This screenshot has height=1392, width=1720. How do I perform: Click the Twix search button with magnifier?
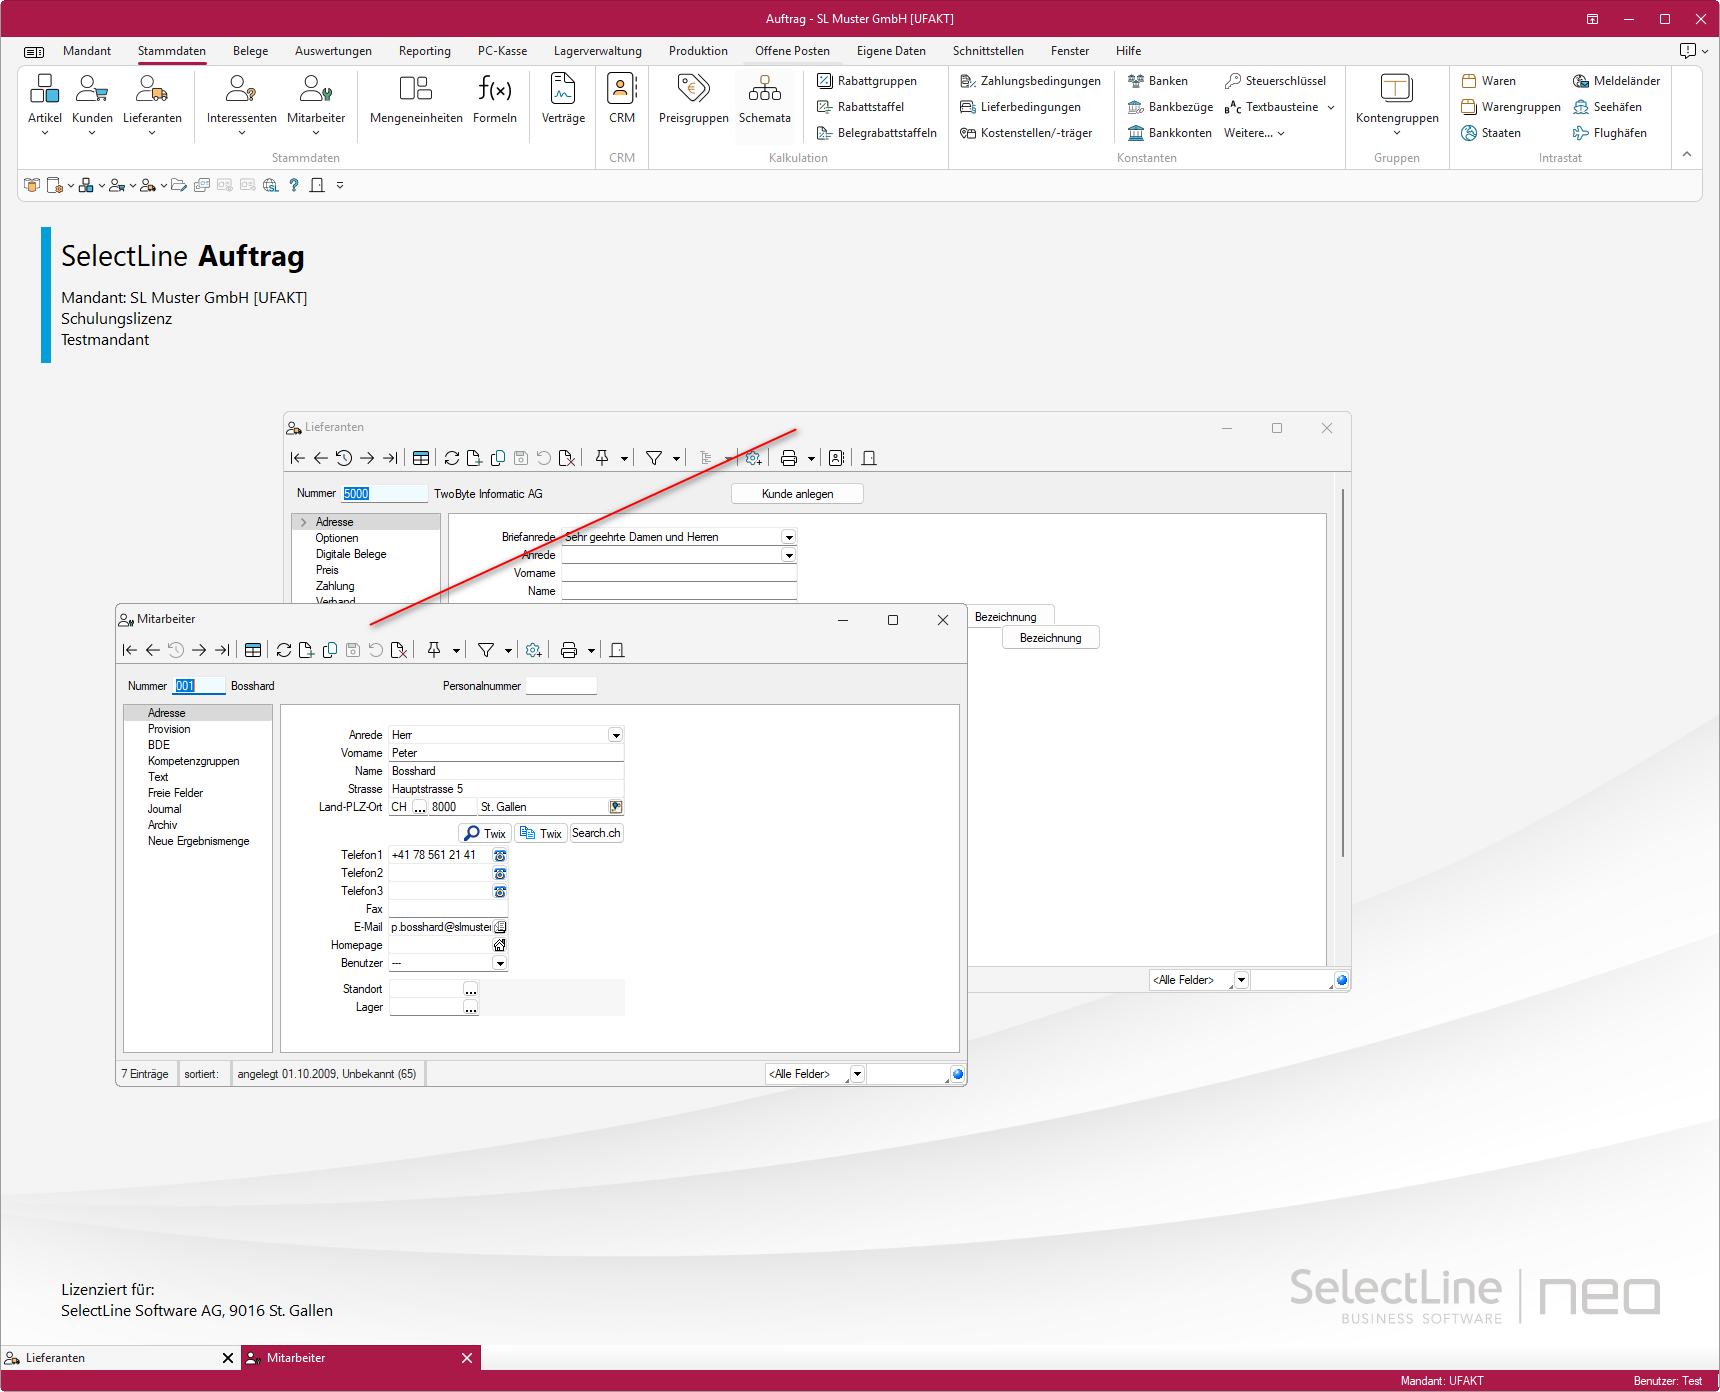[485, 833]
